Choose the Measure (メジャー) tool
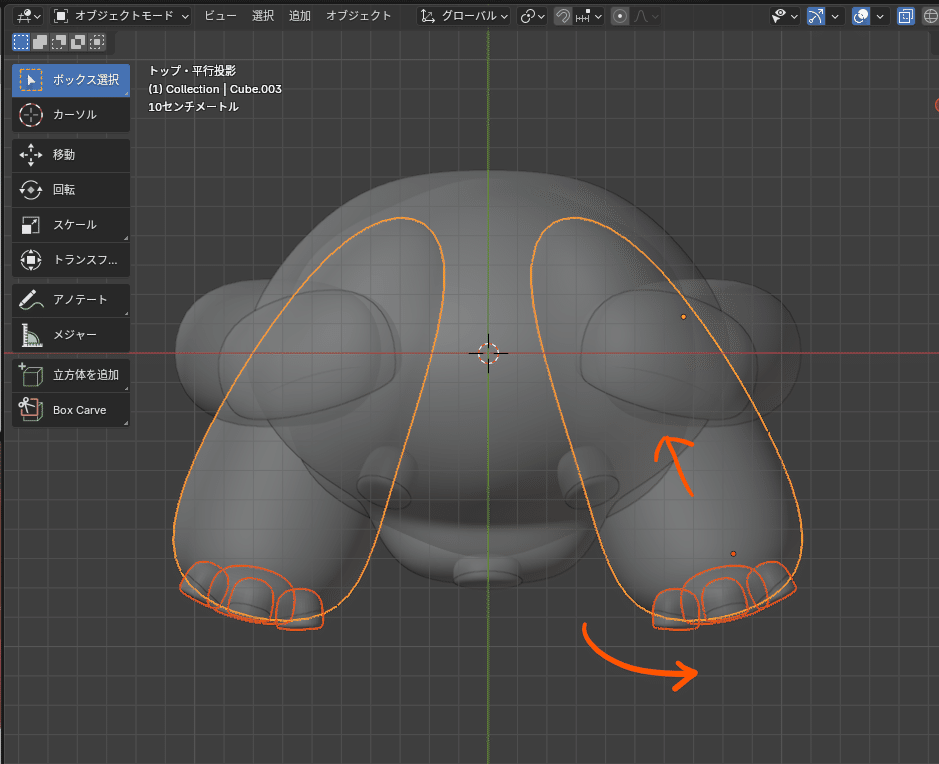 pyautogui.click(x=71, y=335)
